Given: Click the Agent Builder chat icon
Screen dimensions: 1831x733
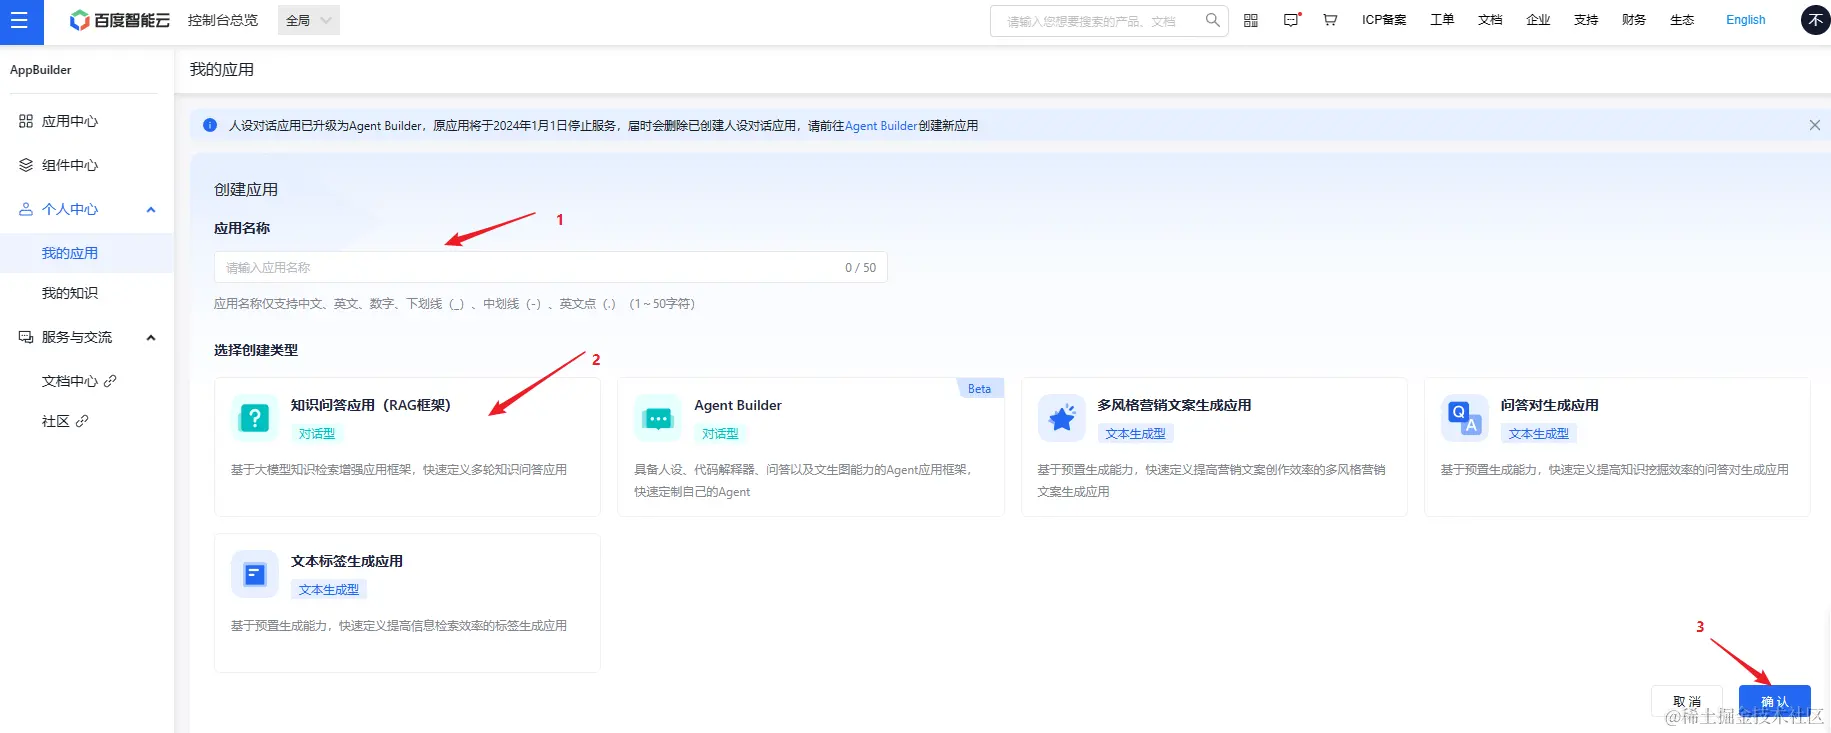Looking at the screenshot, I should pyautogui.click(x=658, y=418).
